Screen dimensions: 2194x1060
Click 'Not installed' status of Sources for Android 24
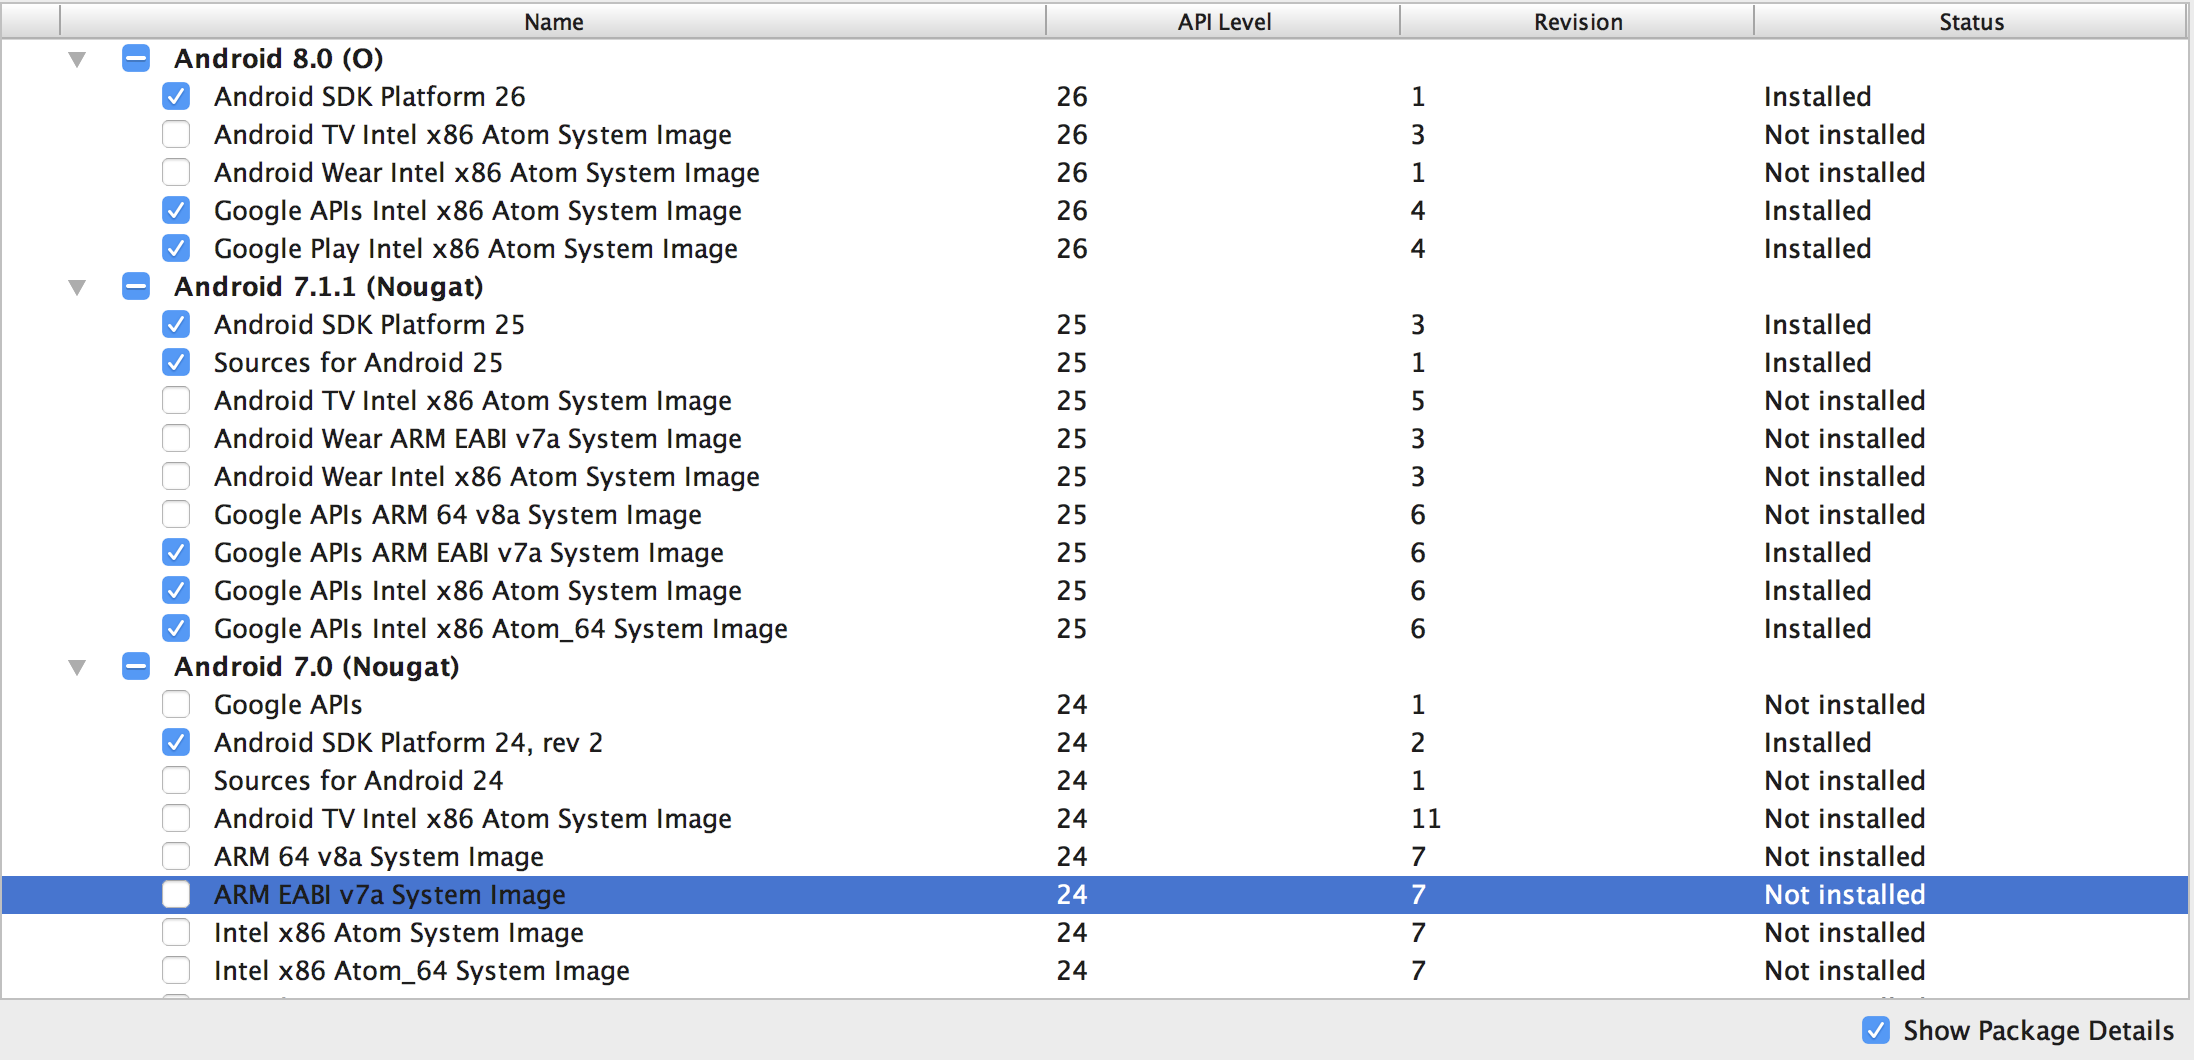click(1845, 781)
